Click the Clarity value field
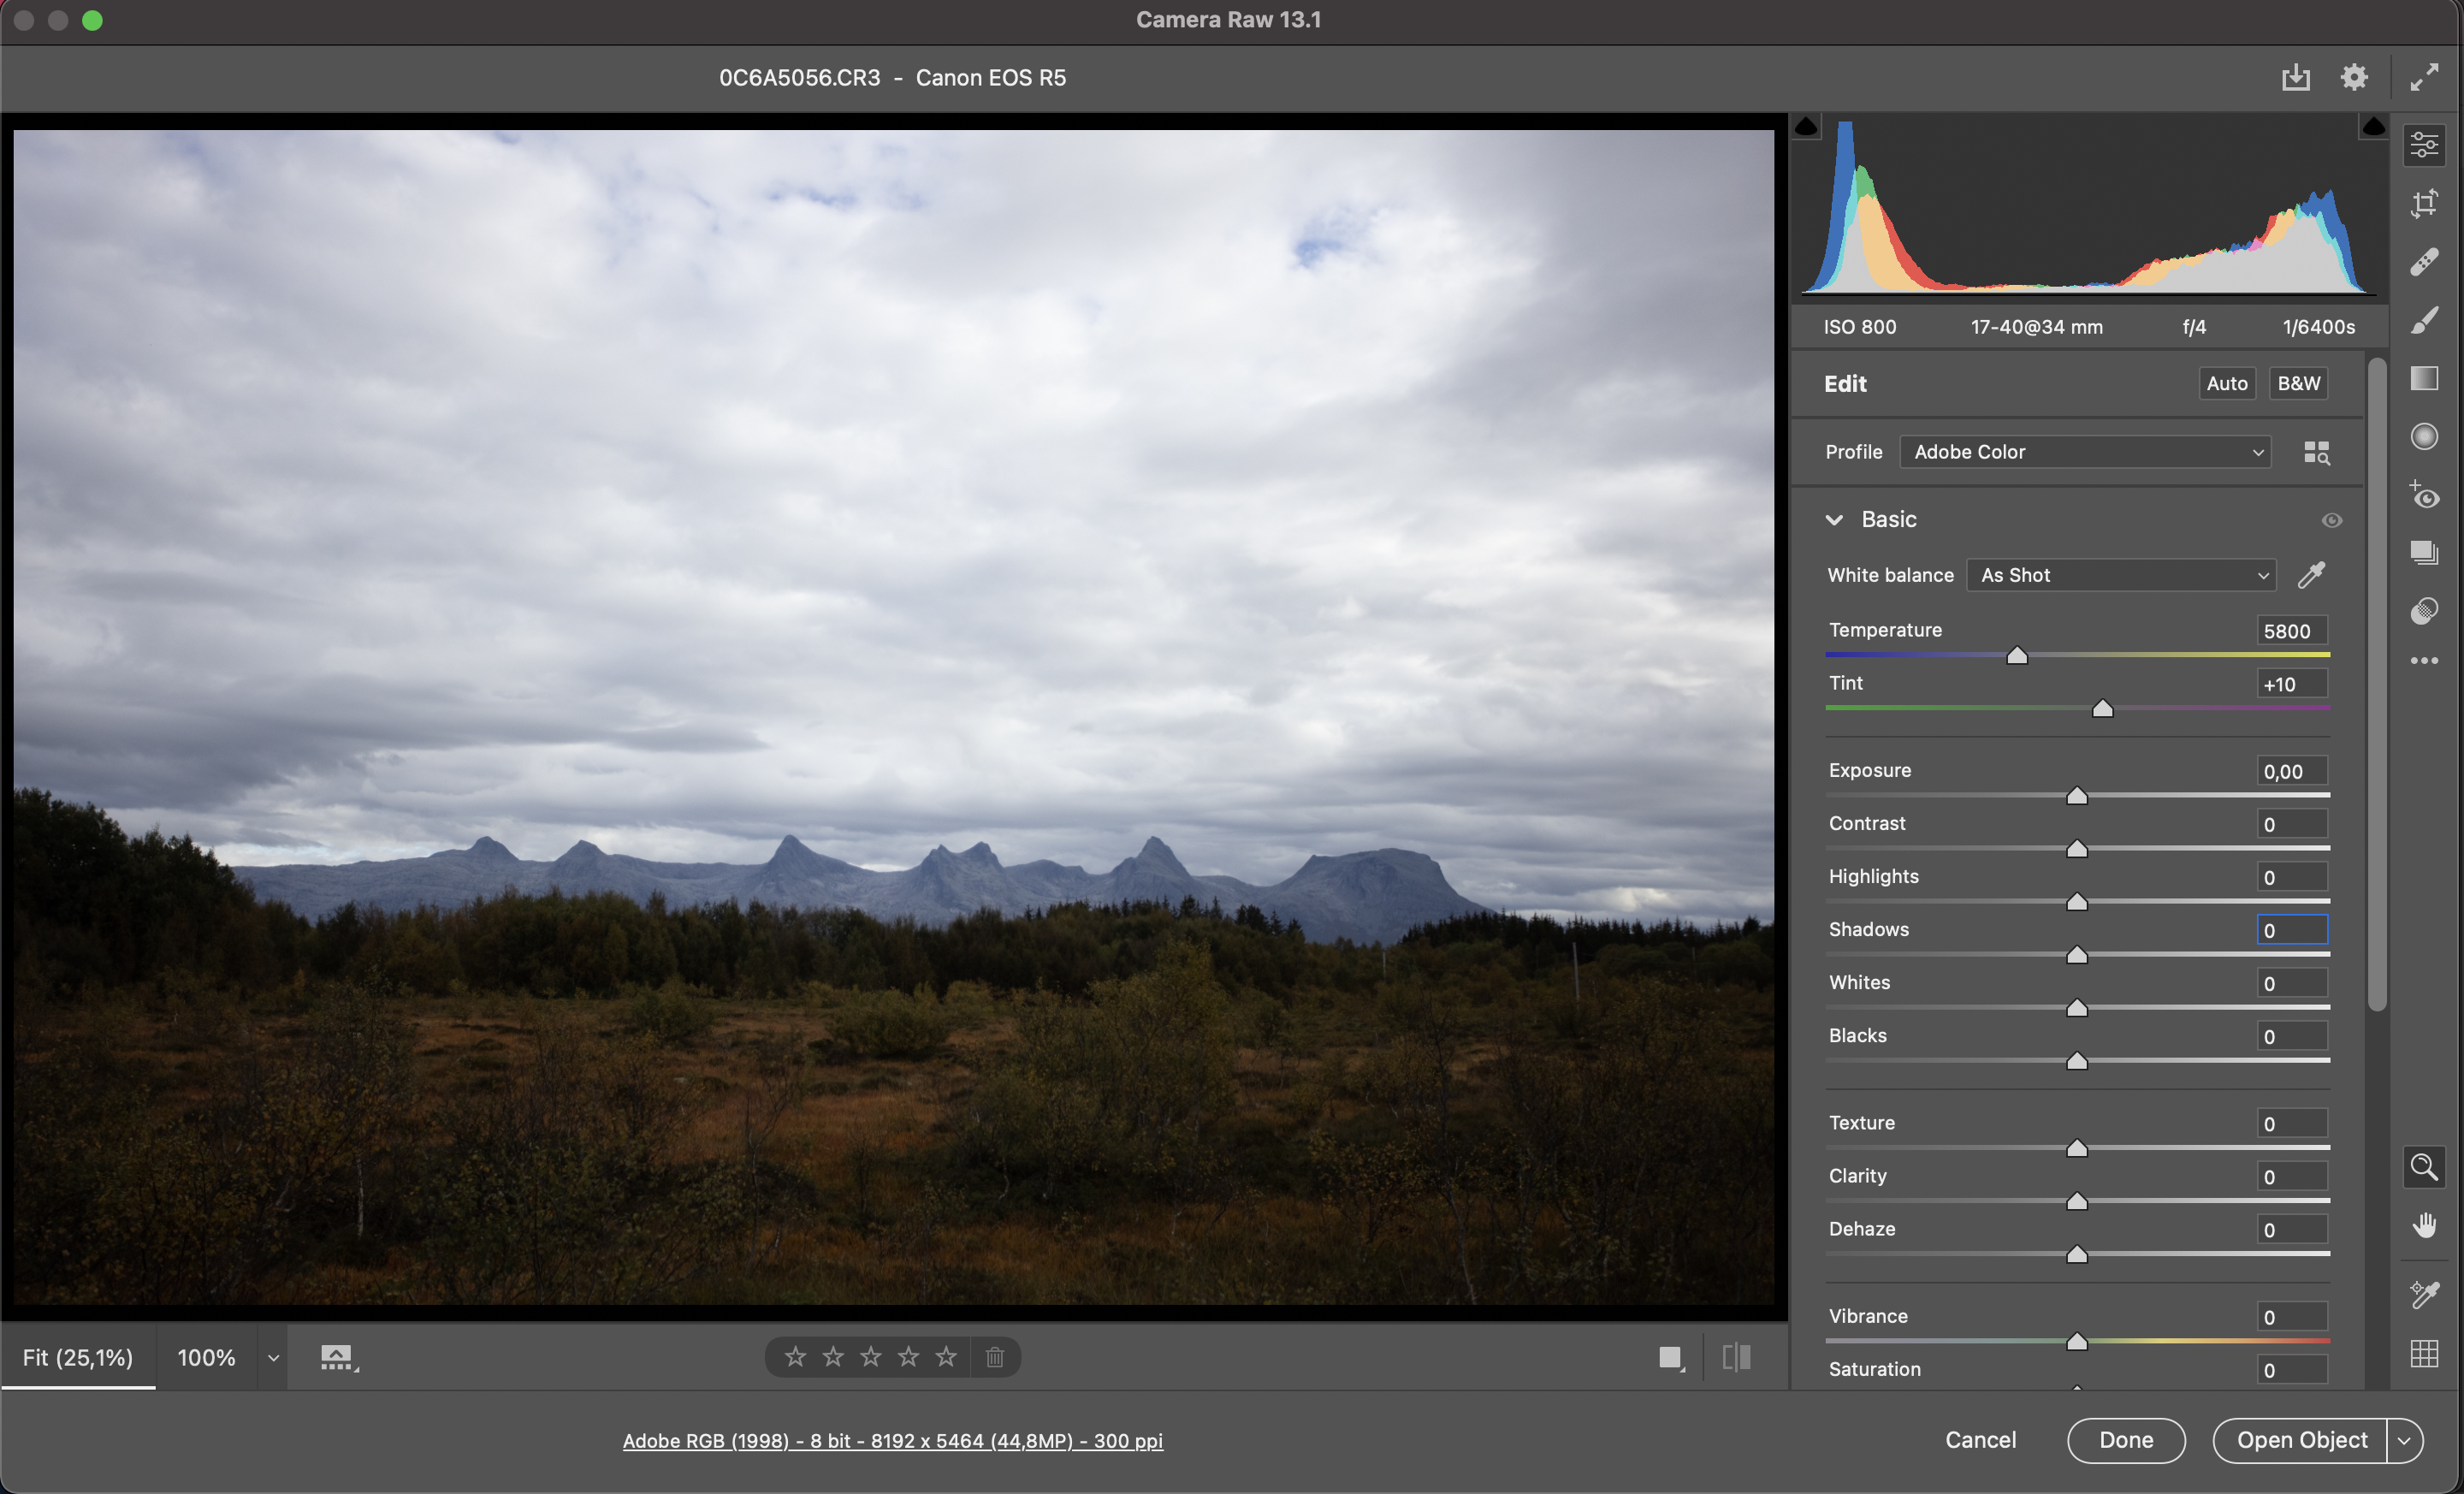This screenshot has width=2464, height=1494. click(x=2292, y=1177)
